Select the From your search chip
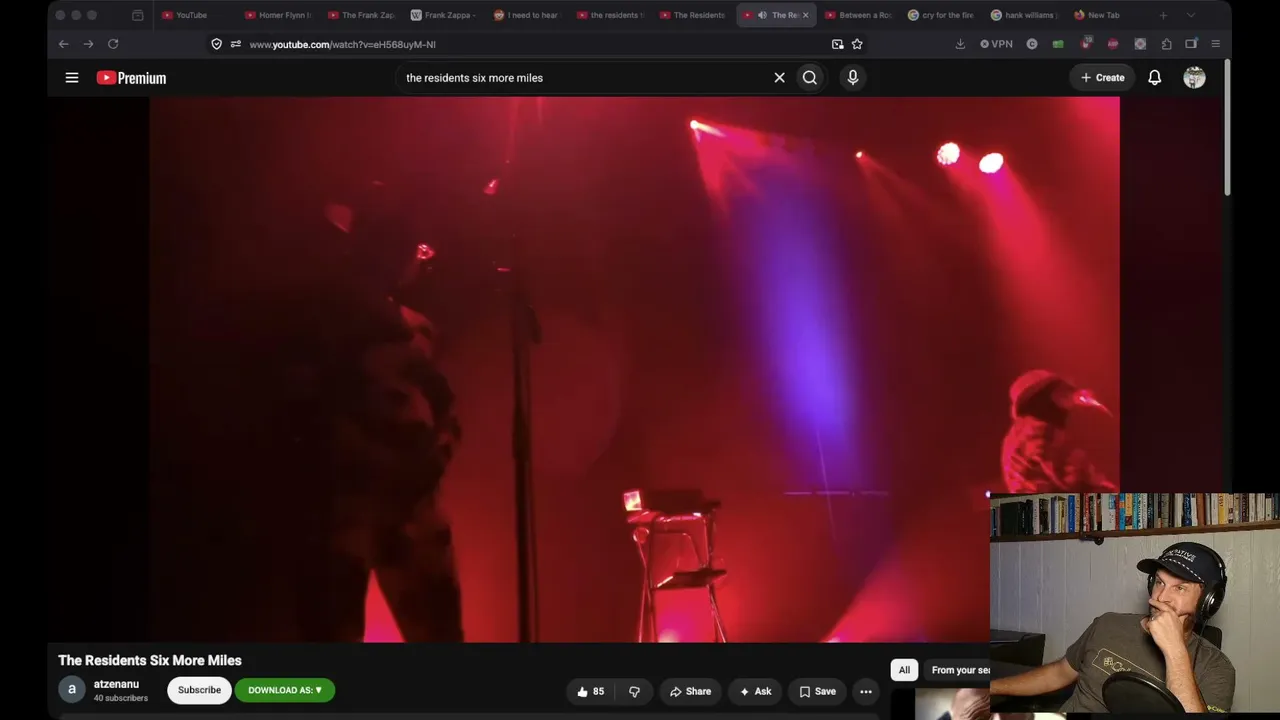 [x=960, y=670]
